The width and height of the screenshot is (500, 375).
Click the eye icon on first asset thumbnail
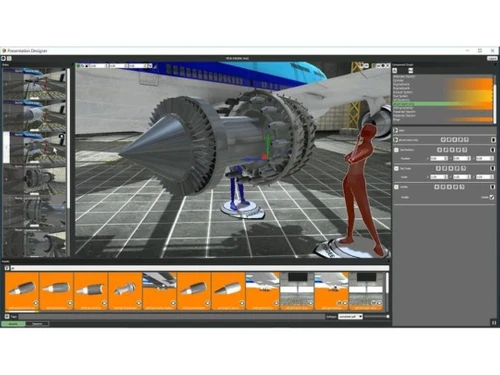[36, 303]
